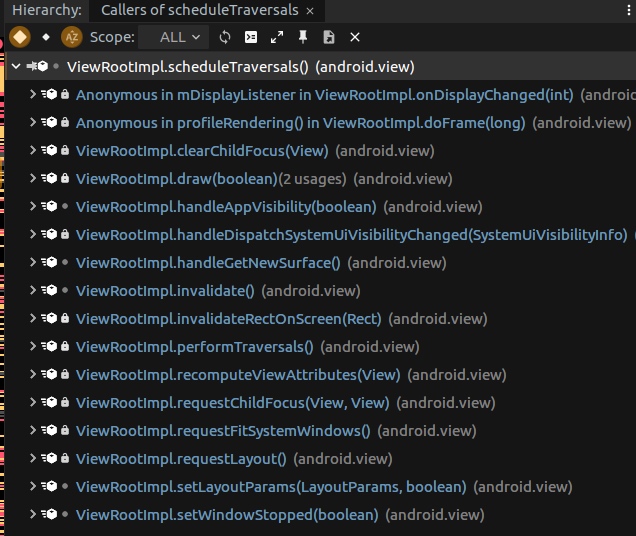
Task: Click ViewRootImpl.setWindowStopped(boolean) entry
Action: tap(227, 515)
